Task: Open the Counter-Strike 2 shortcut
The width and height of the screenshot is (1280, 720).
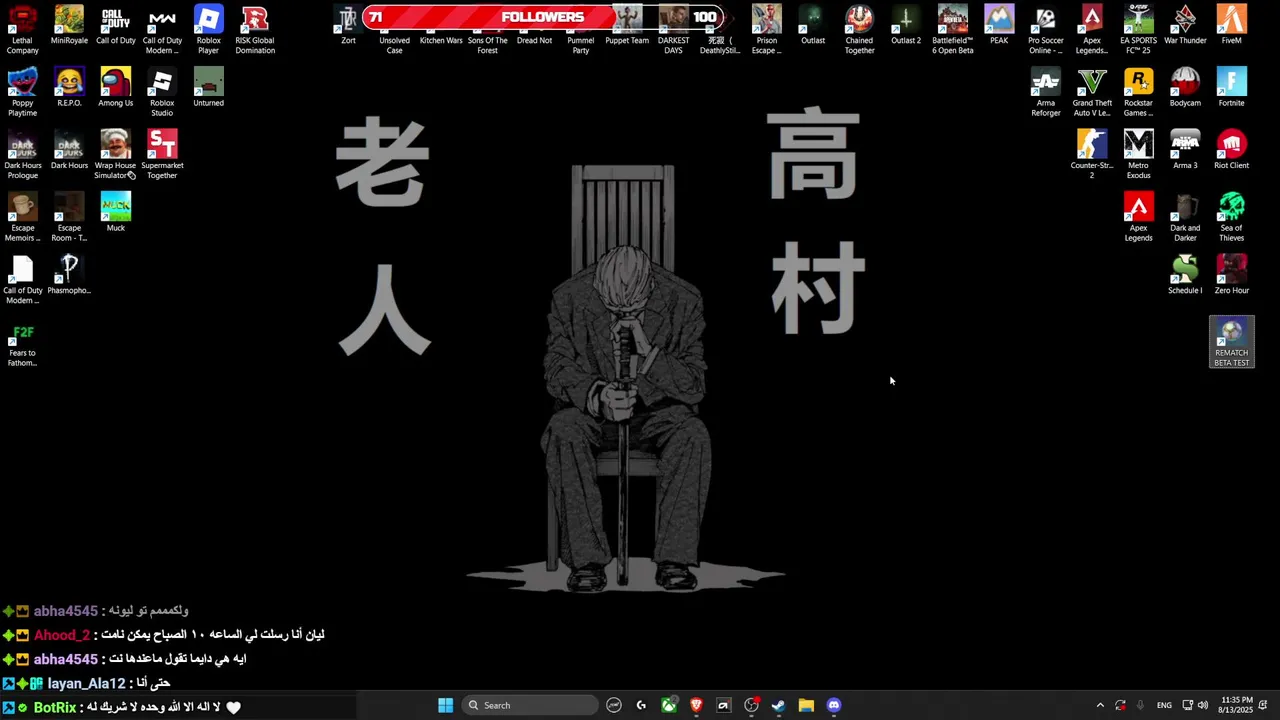Action: pos(1092,154)
